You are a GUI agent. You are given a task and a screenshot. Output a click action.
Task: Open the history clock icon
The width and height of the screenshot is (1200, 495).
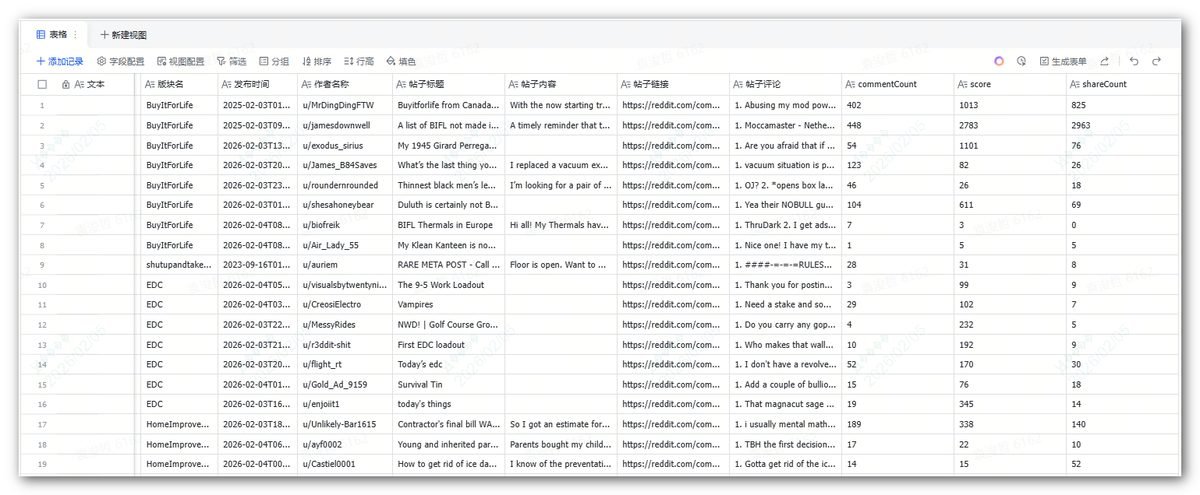click(x=1021, y=61)
